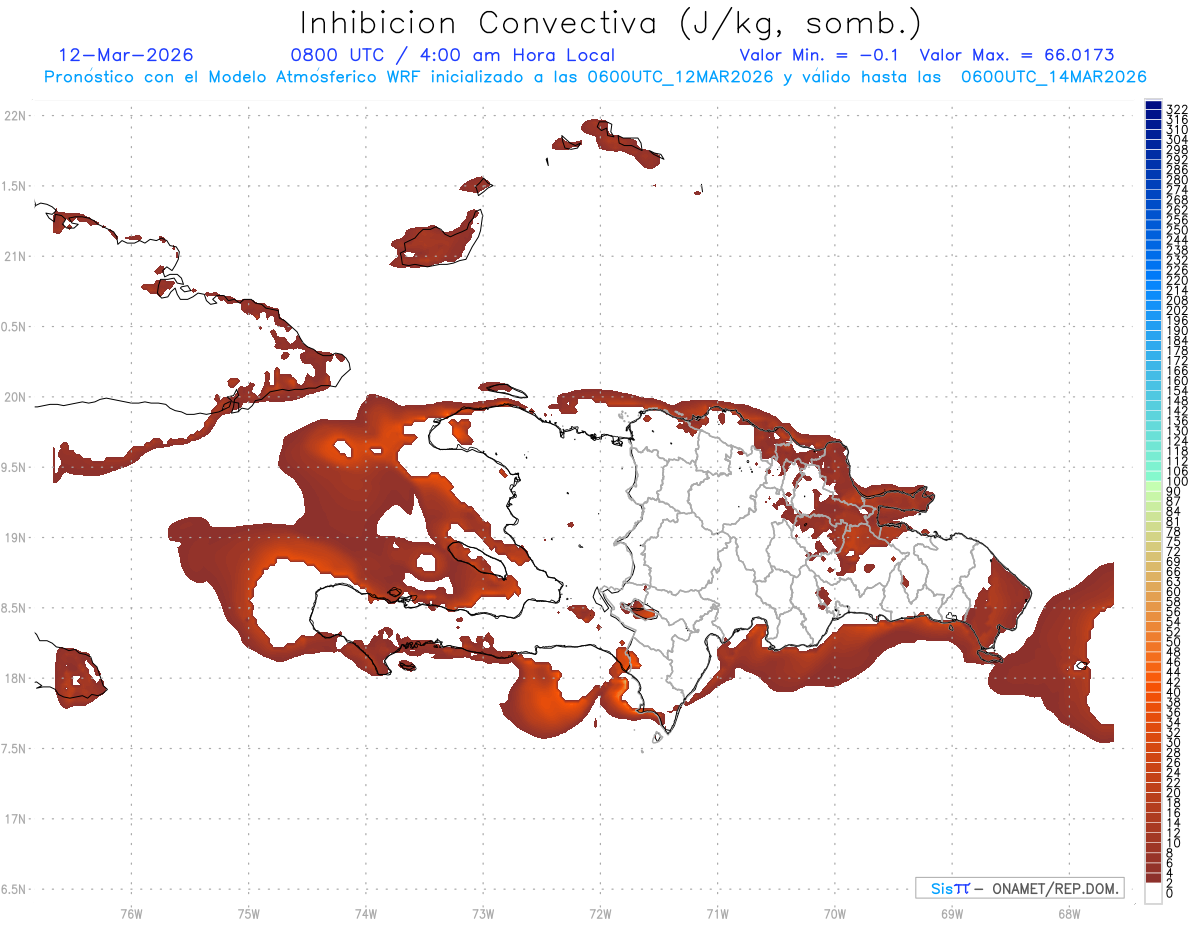Click the '20N' latitude label
The height and width of the screenshot is (927, 1200).
point(14,397)
